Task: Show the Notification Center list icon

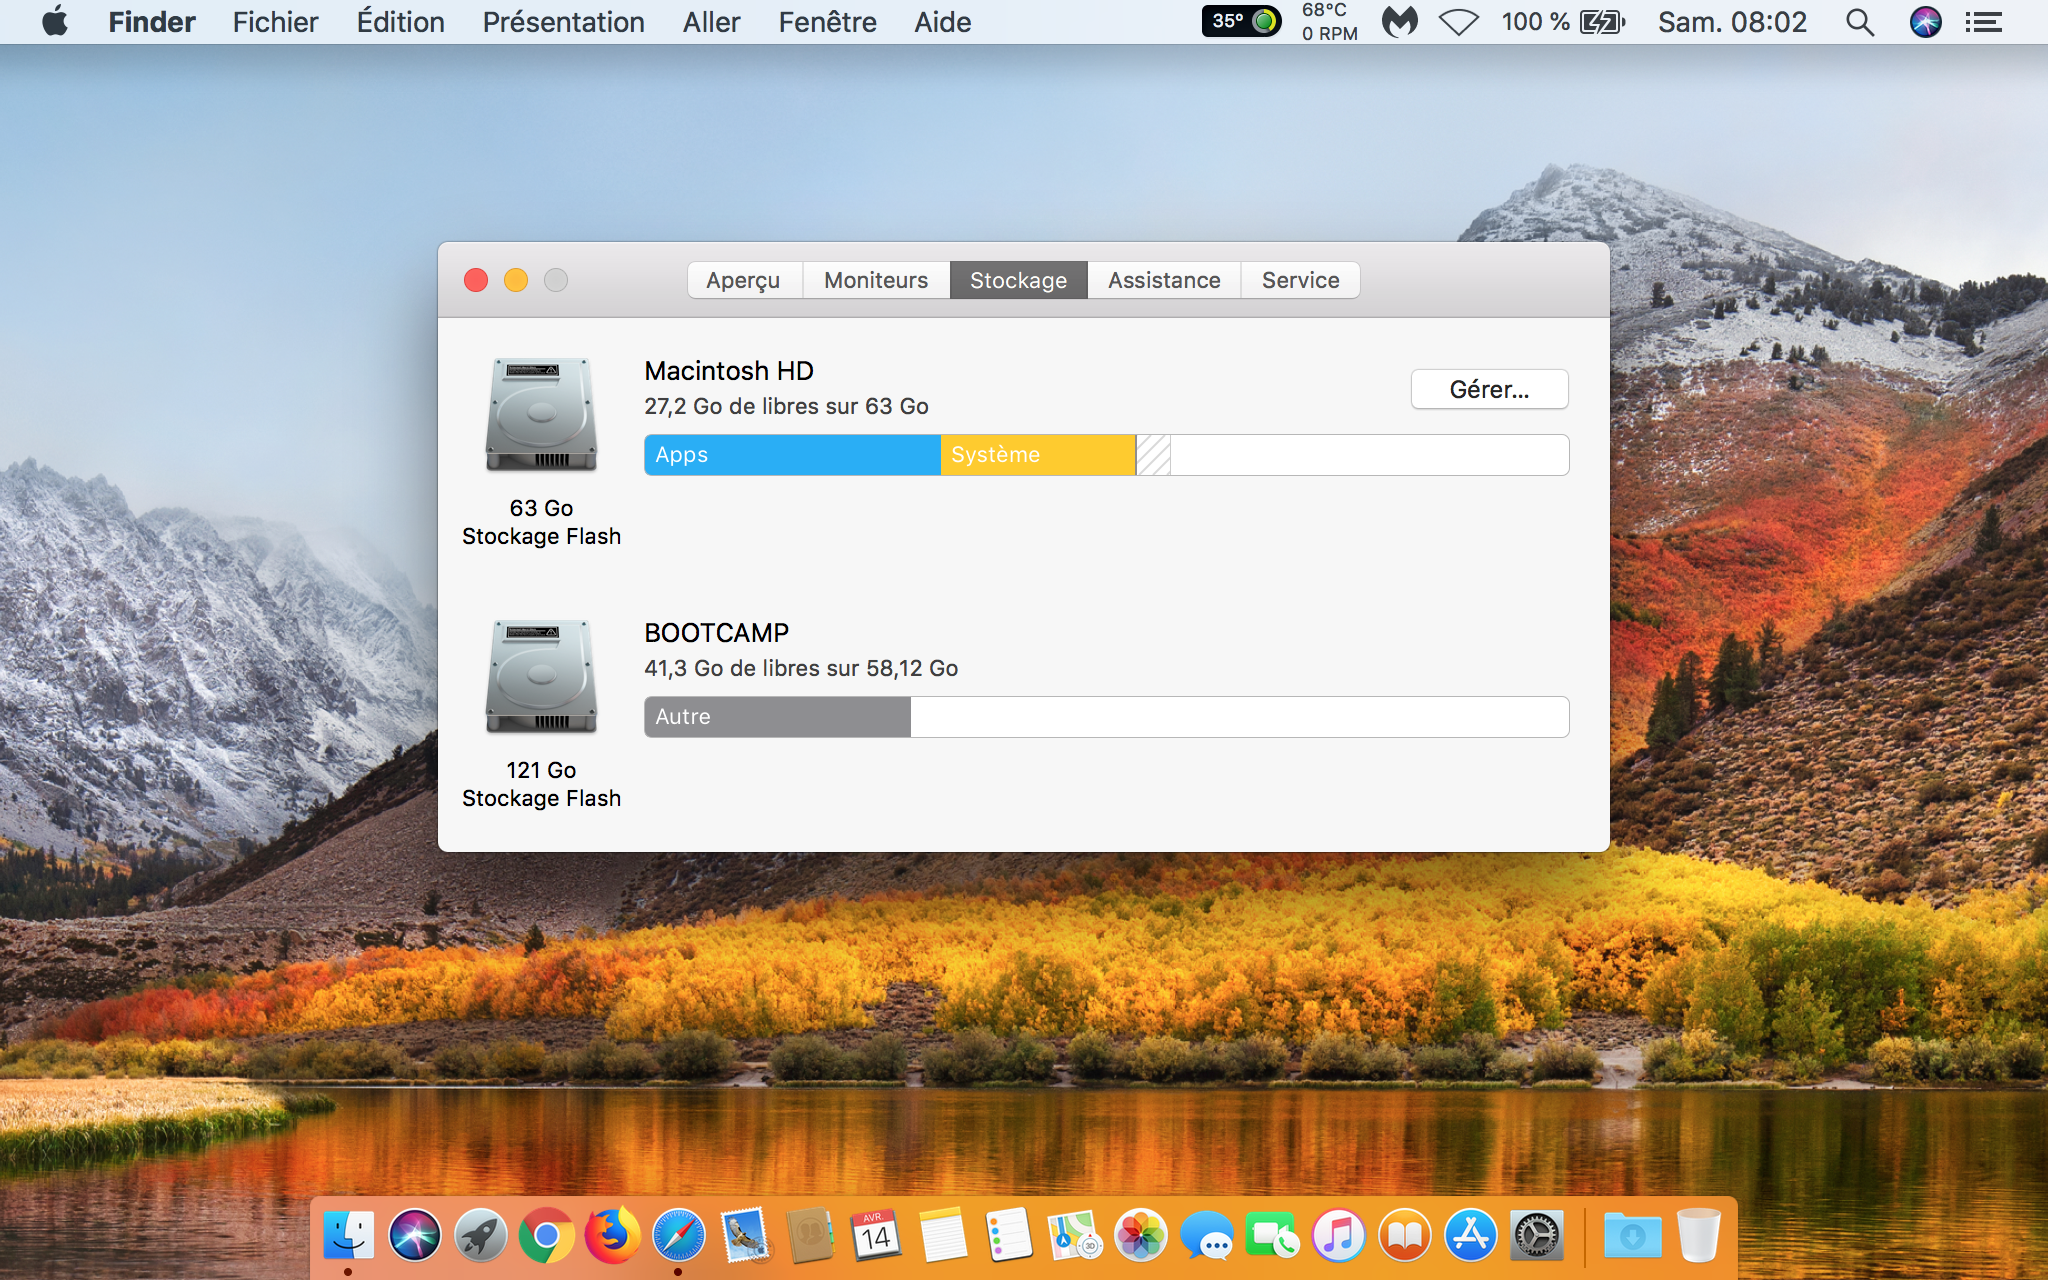Action: pyautogui.click(x=1983, y=22)
